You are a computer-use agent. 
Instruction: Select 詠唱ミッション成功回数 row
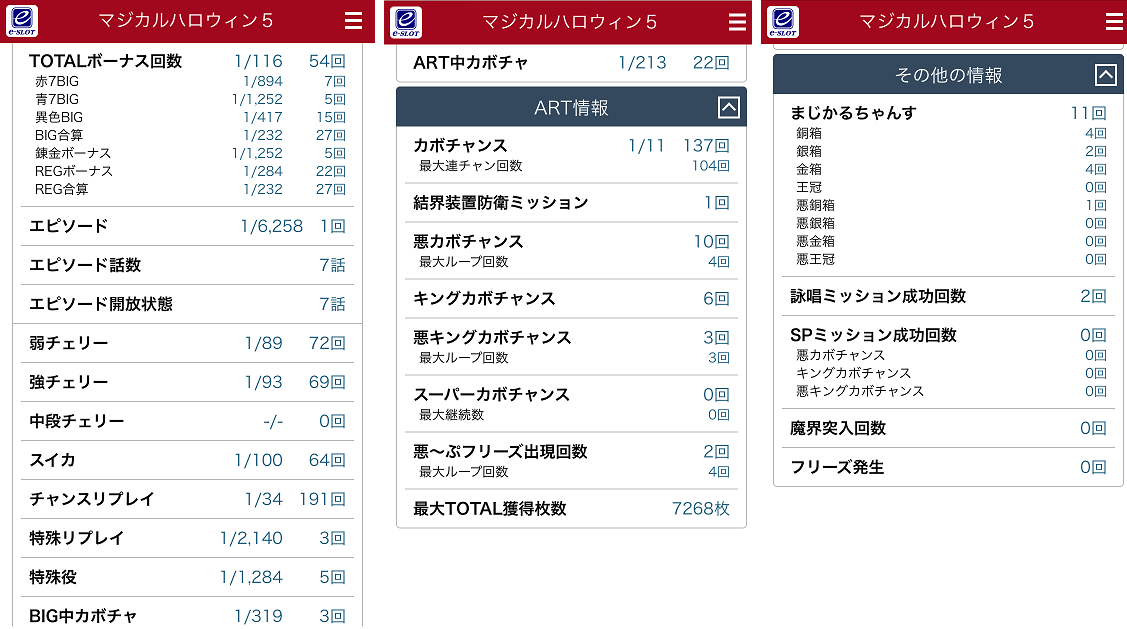point(948,296)
